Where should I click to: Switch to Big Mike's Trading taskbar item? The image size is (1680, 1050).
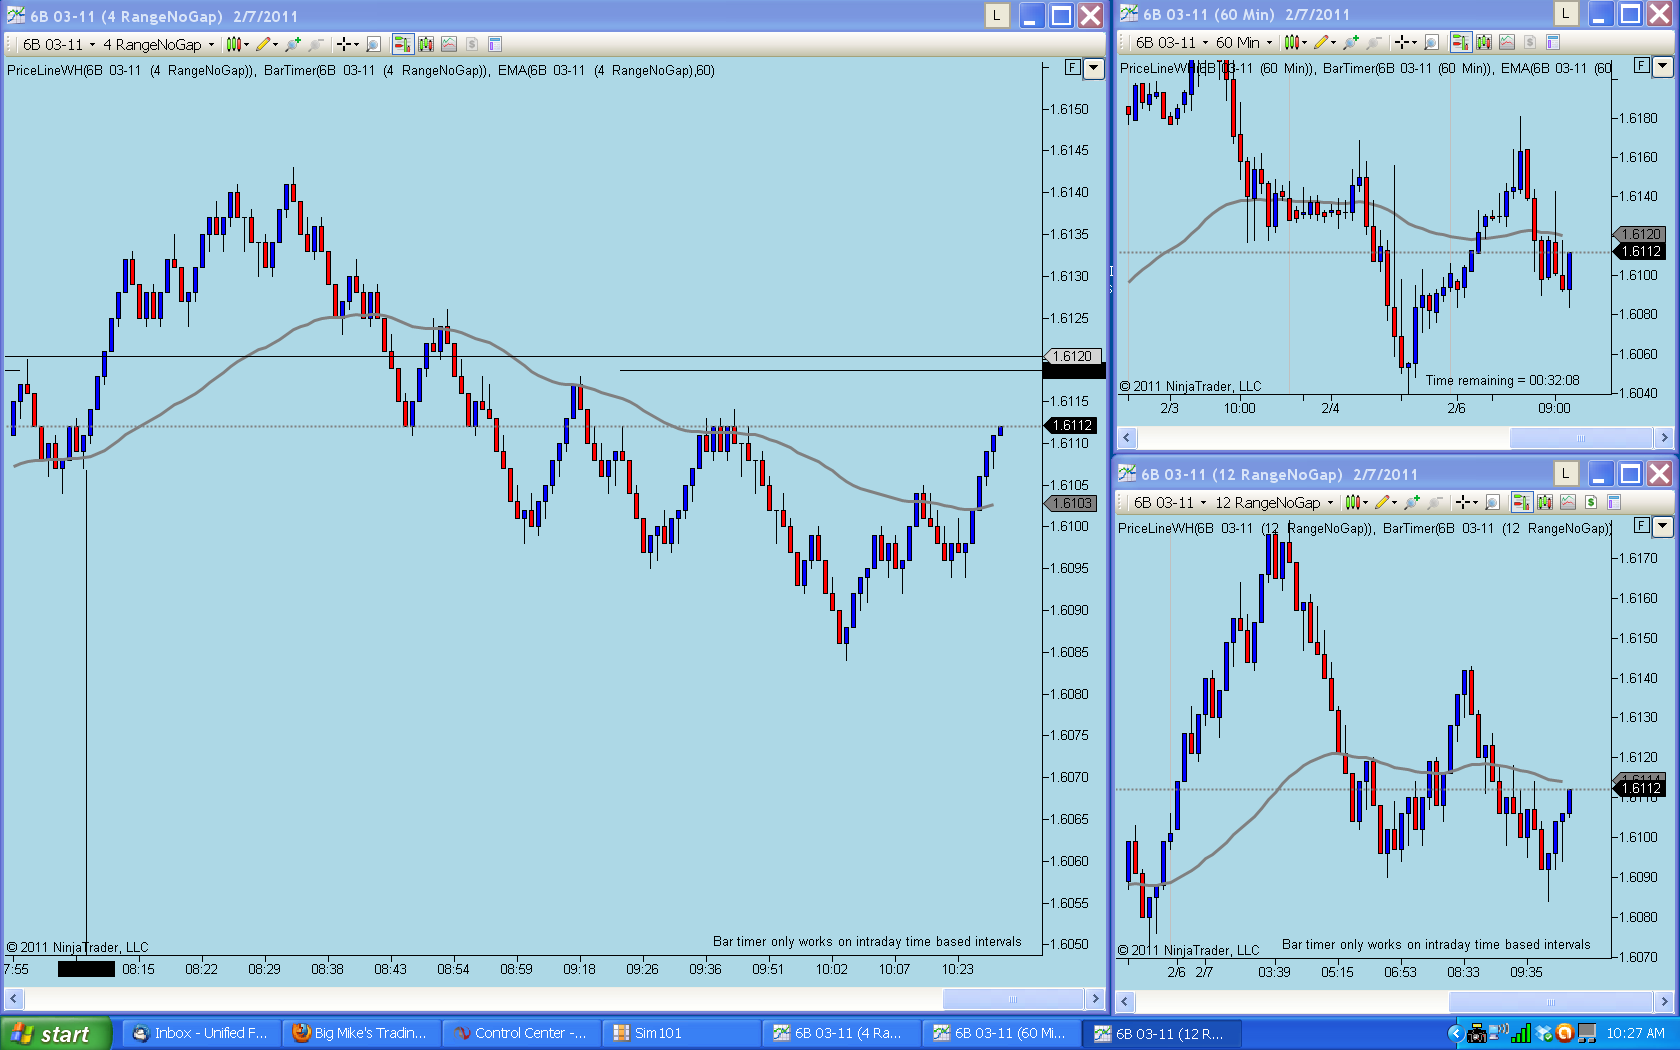(361, 1034)
